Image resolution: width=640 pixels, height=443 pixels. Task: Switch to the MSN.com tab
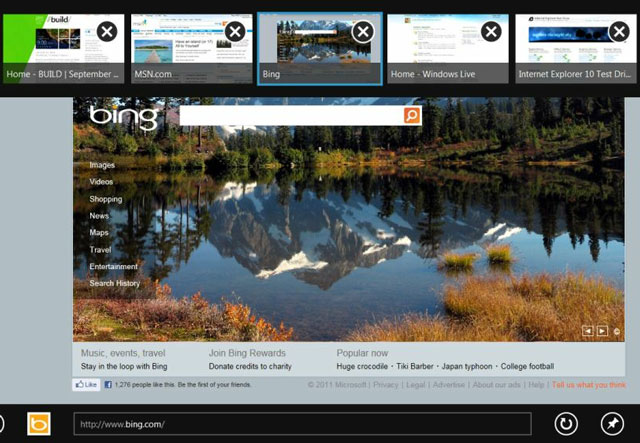(191, 49)
